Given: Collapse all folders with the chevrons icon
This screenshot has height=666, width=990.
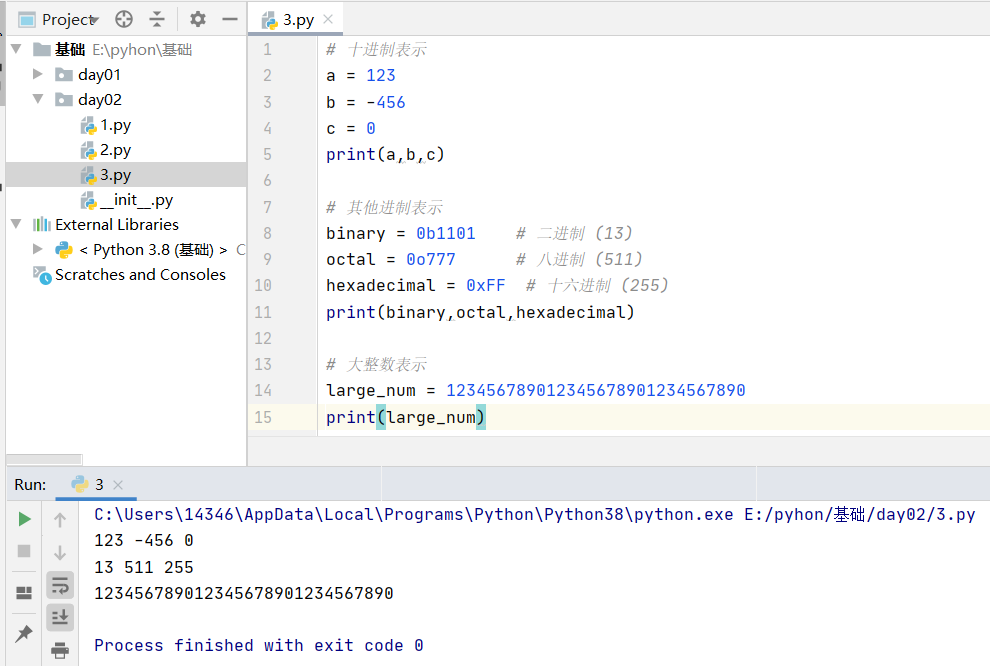Looking at the screenshot, I should (158, 18).
